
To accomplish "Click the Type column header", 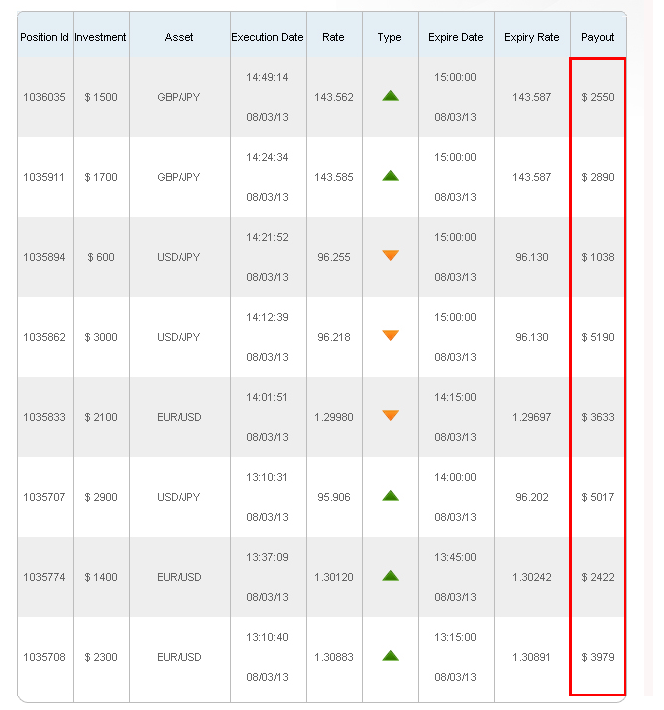I will pos(390,37).
